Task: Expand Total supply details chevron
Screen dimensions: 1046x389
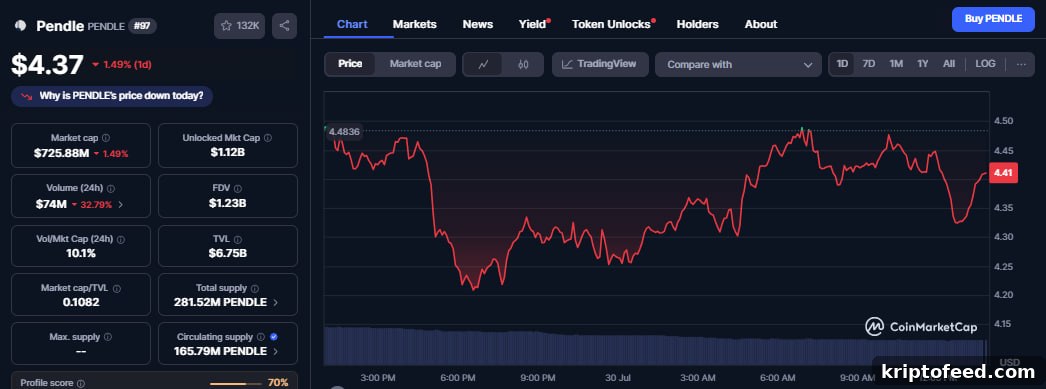Action: tap(276, 302)
